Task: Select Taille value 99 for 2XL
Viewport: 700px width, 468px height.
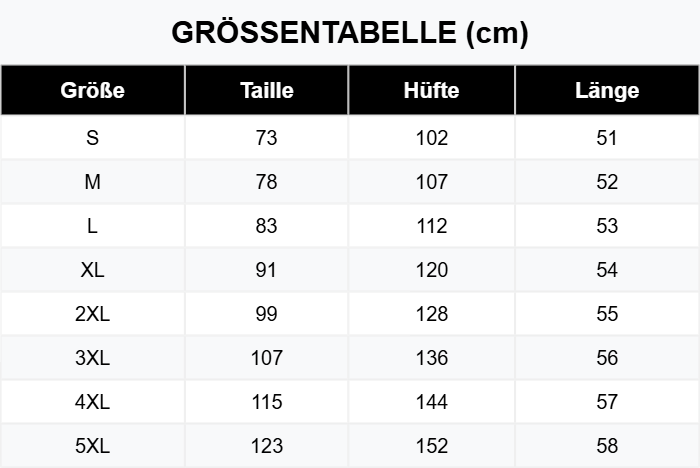Action: coord(267,313)
